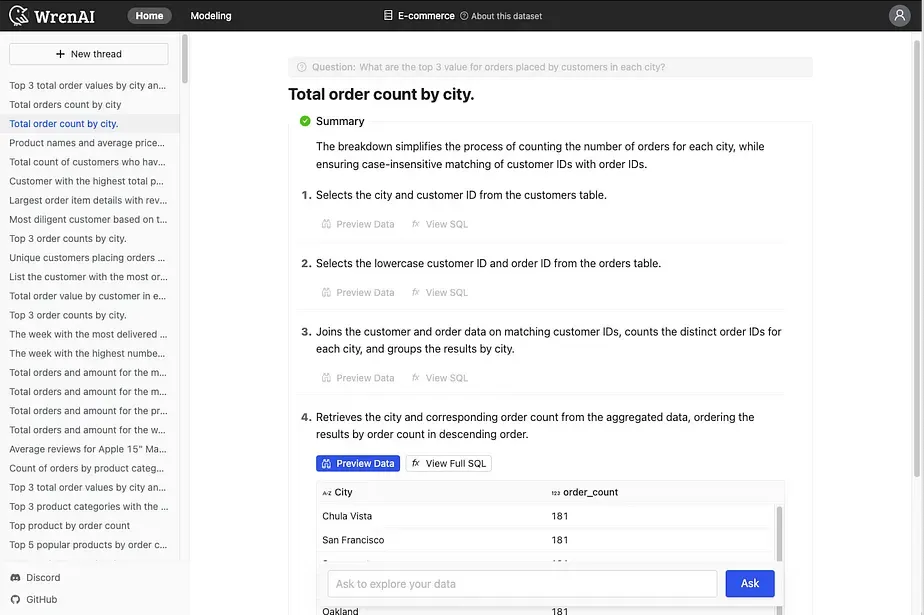Switch to the Home tab
Screen dimensions: 924x615
coord(149,16)
